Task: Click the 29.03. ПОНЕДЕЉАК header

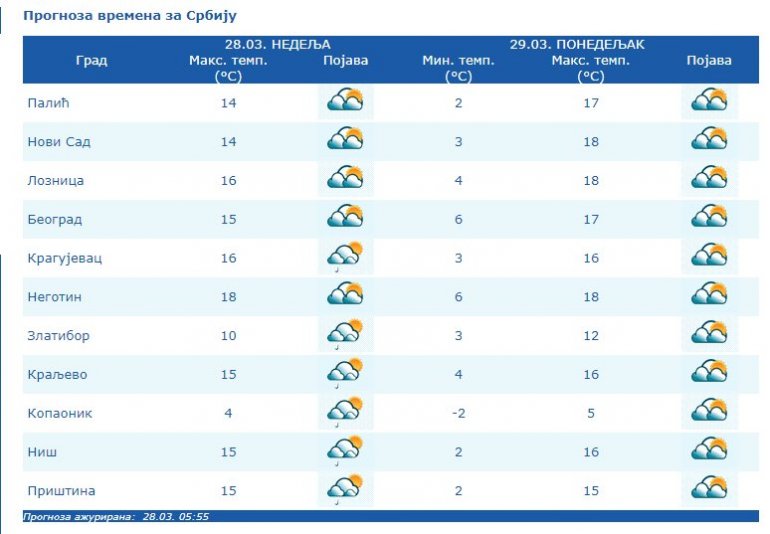Action: pos(577,45)
